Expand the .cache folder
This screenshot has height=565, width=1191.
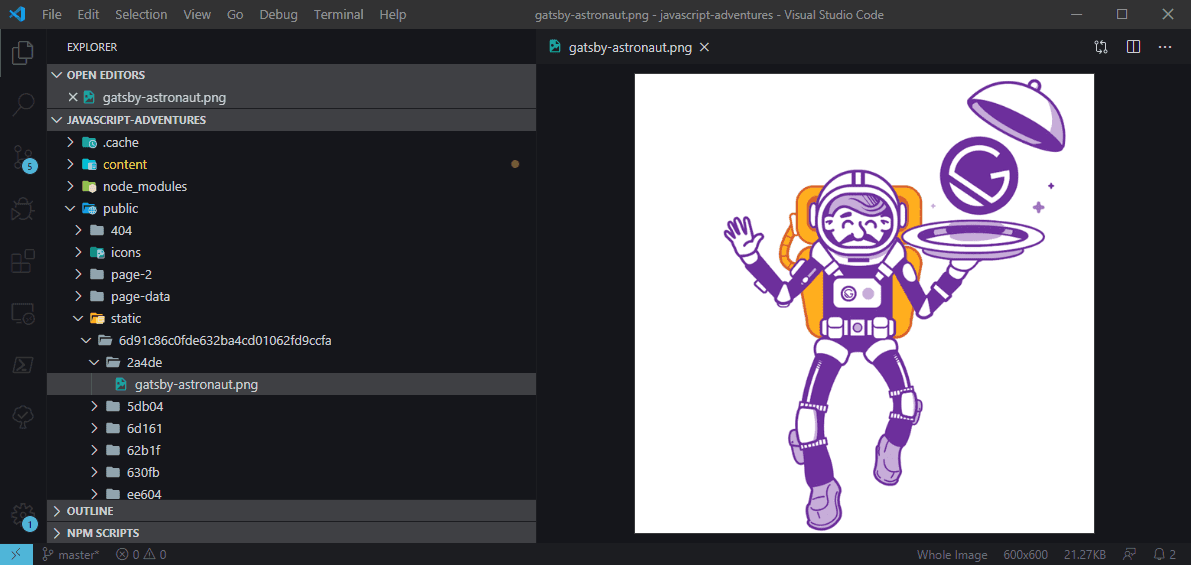pyautogui.click(x=292, y=142)
